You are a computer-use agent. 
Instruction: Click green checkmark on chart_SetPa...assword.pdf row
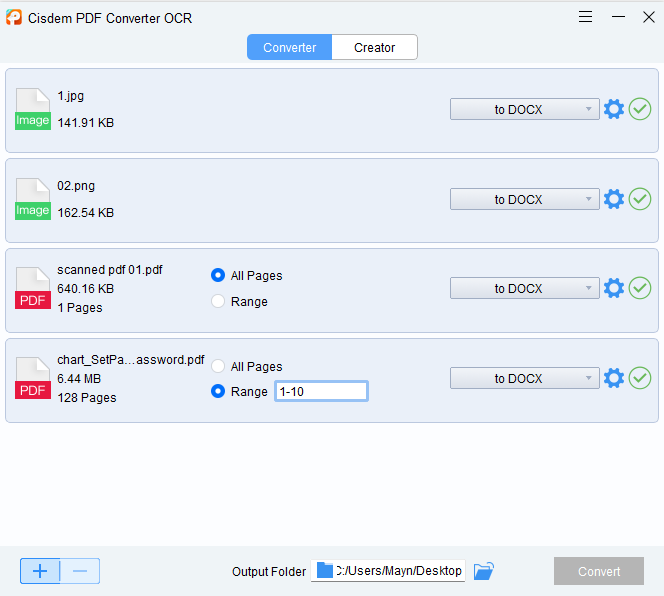(640, 378)
